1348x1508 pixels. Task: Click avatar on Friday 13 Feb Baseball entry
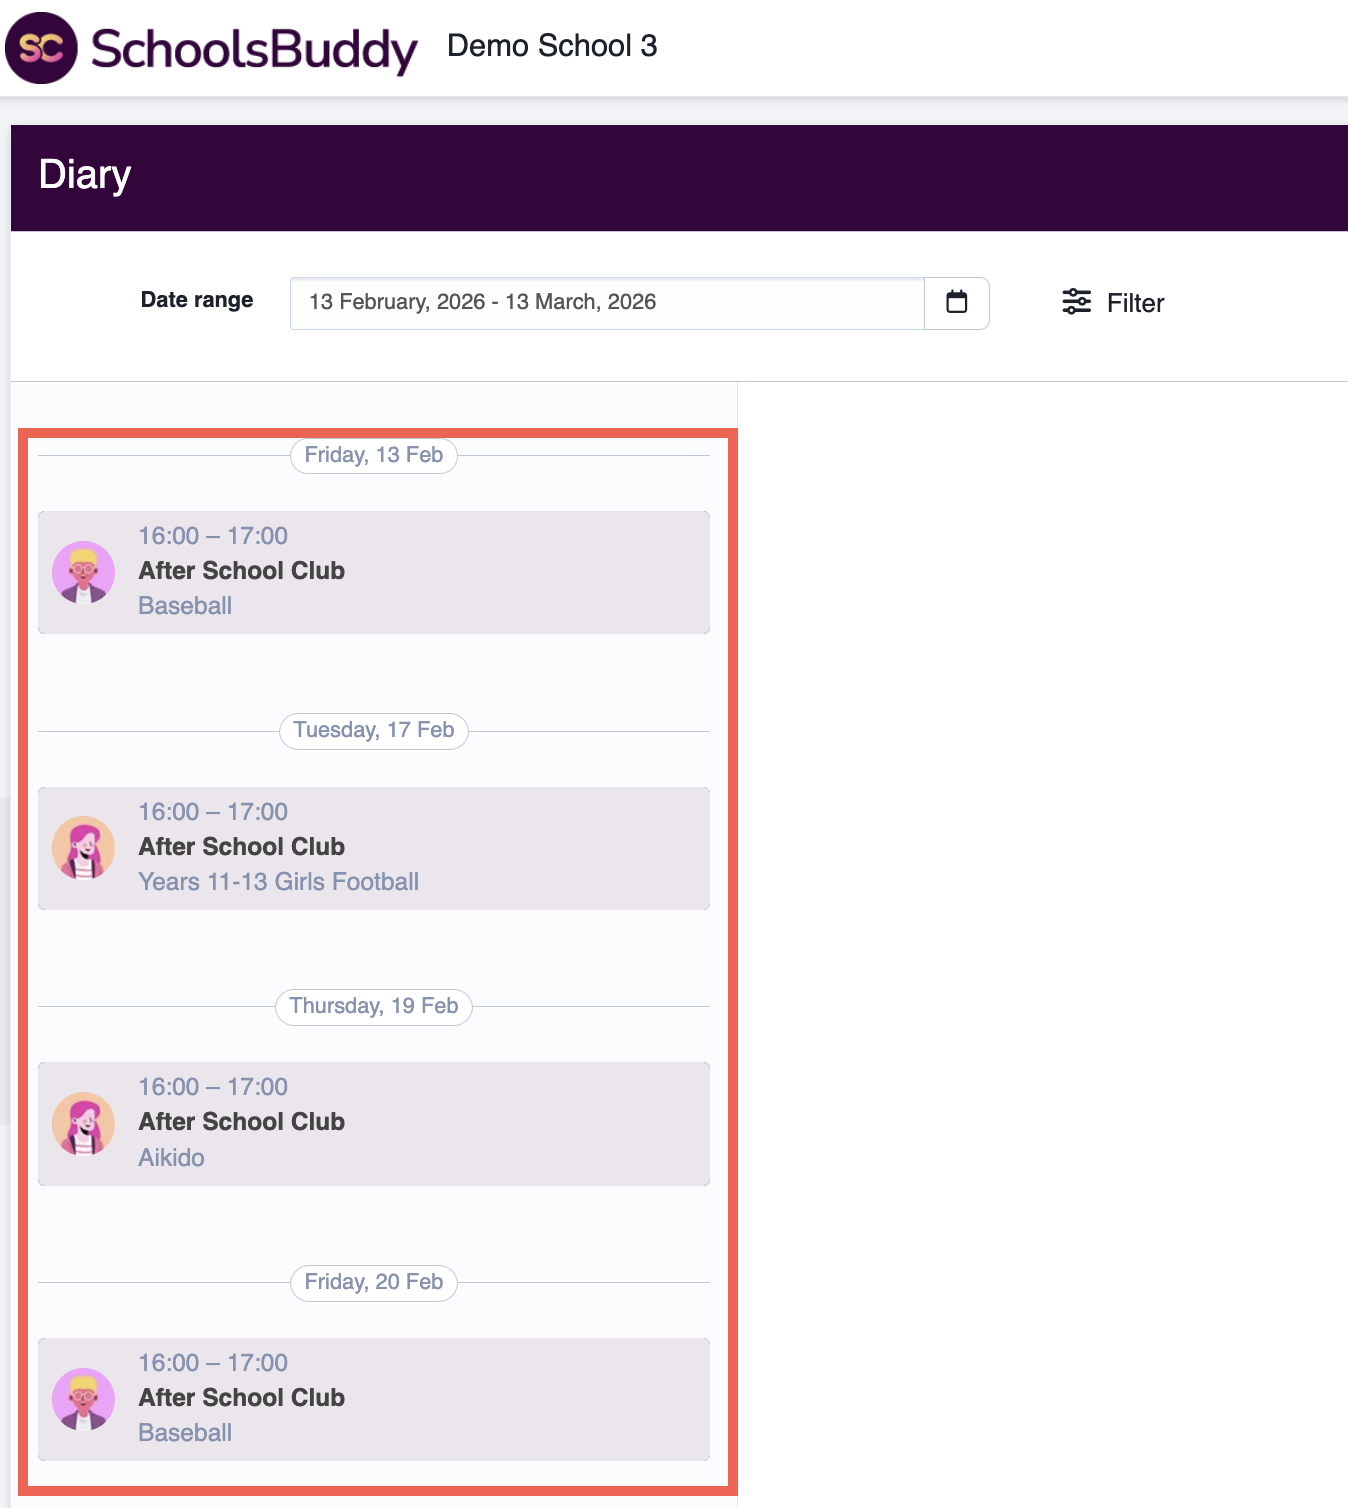[x=84, y=572]
